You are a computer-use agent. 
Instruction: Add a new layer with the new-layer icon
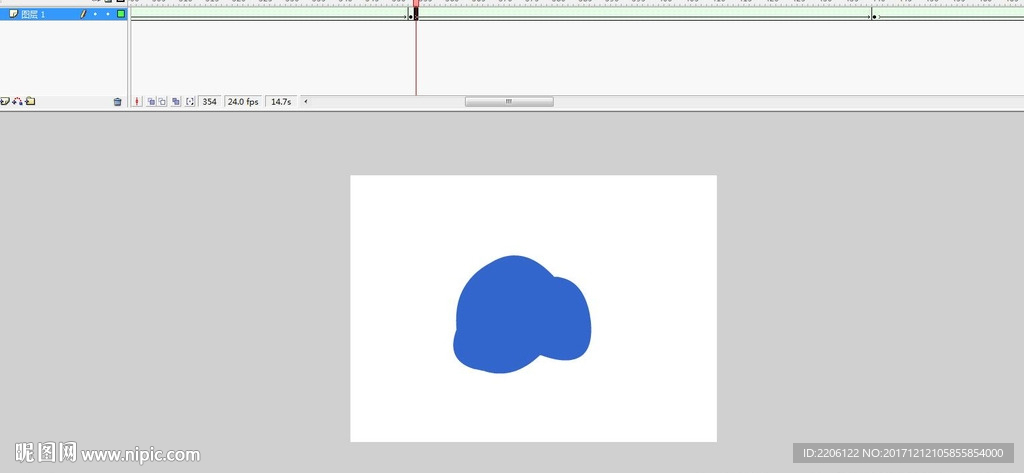pos(5,101)
